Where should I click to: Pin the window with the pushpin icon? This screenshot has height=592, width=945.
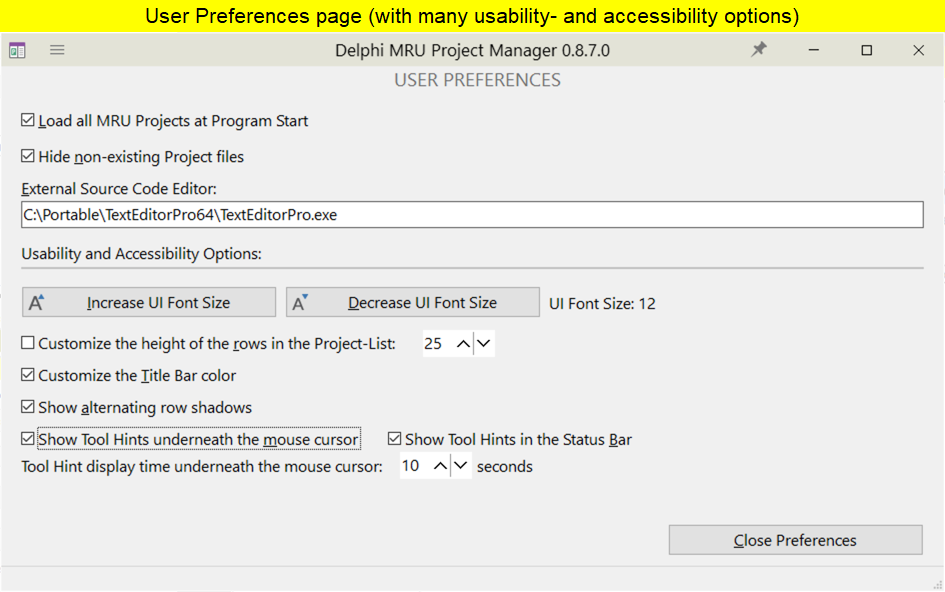pos(759,50)
